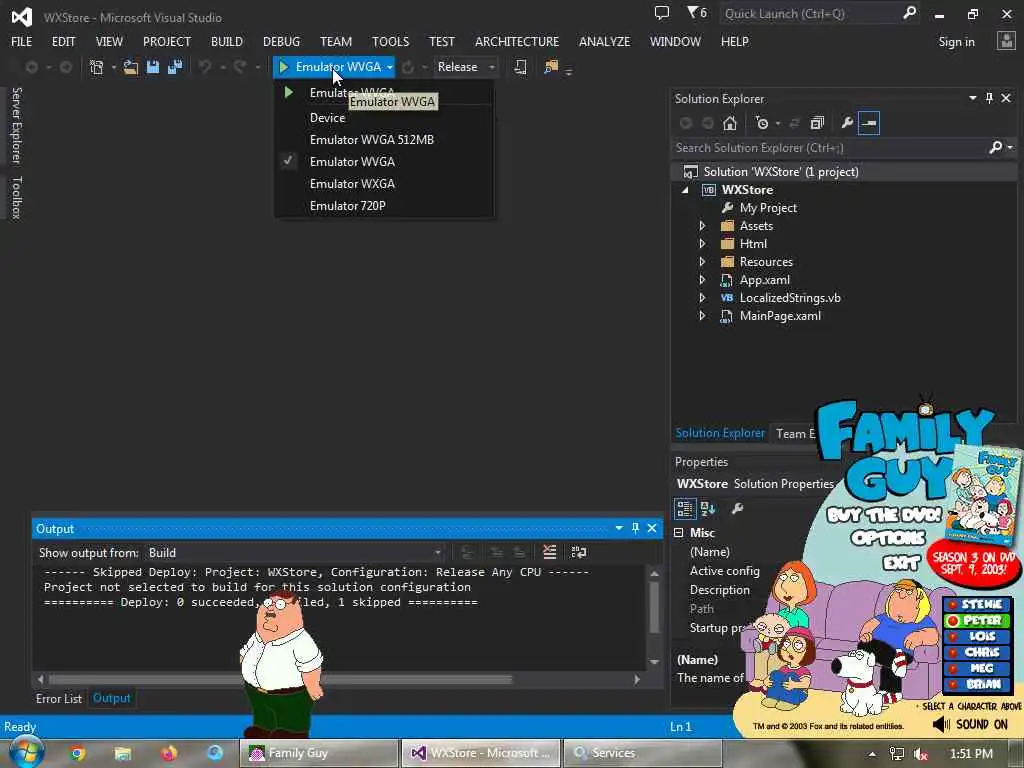Toggle Word Wrap in the Output panel
The image size is (1024, 768).
[x=579, y=552]
